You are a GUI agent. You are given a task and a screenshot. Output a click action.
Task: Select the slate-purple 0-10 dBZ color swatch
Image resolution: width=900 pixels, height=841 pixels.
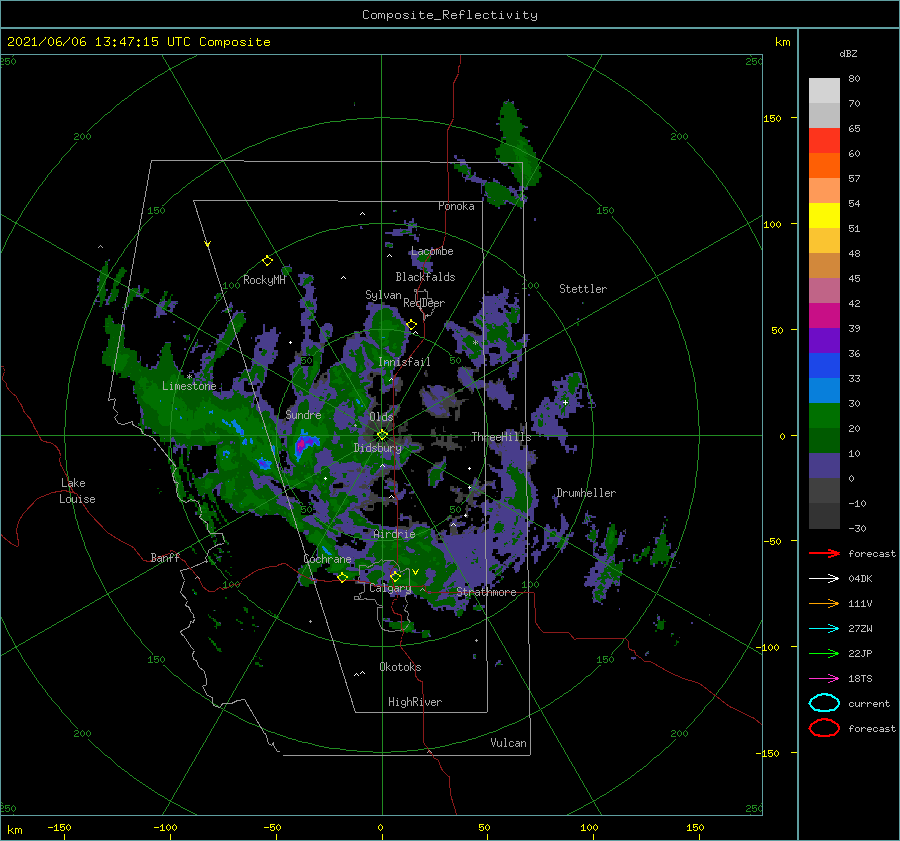click(824, 466)
